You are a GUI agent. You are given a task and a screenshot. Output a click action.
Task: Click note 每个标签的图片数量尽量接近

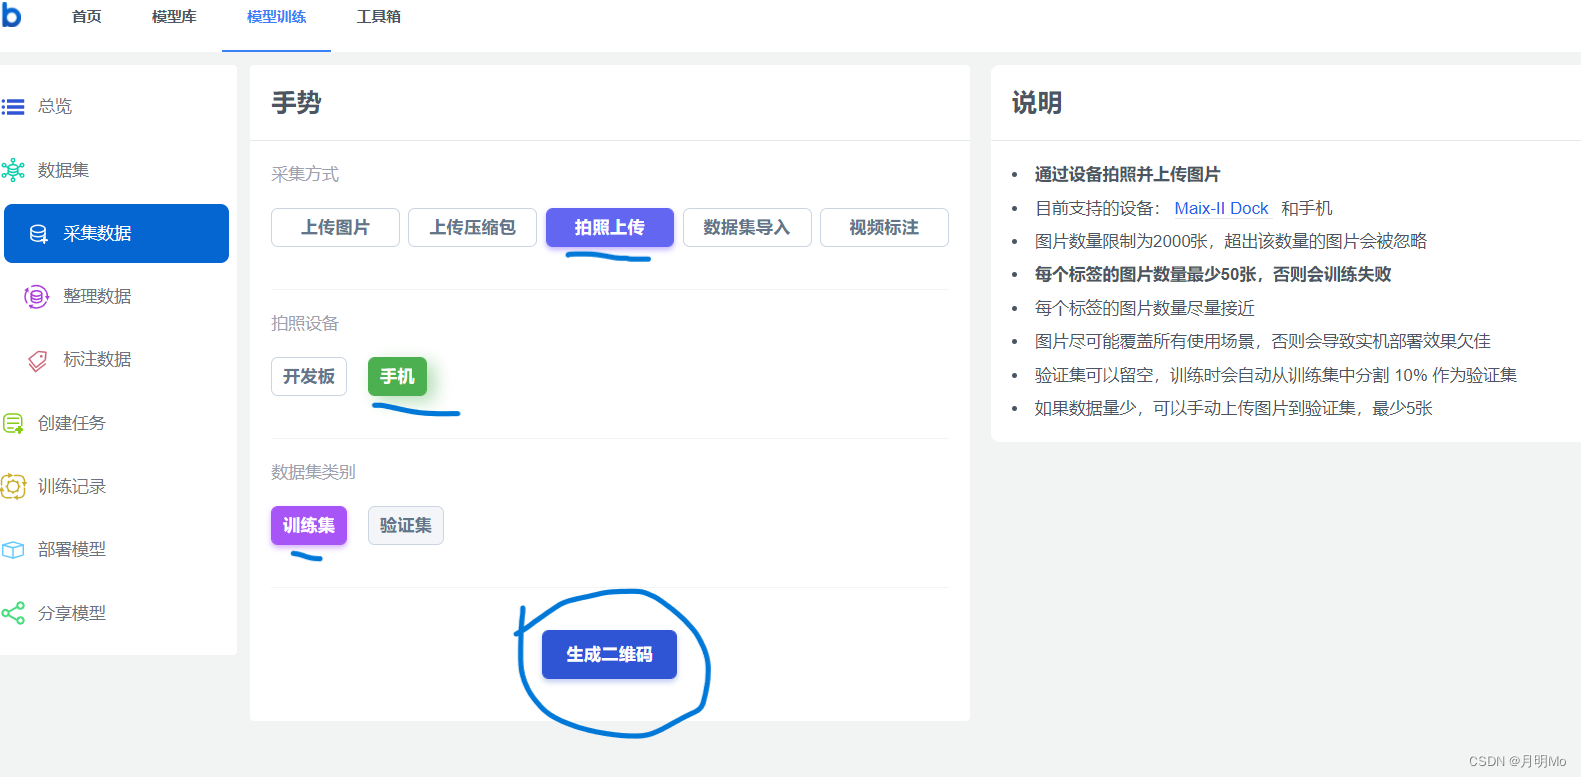1144,308
